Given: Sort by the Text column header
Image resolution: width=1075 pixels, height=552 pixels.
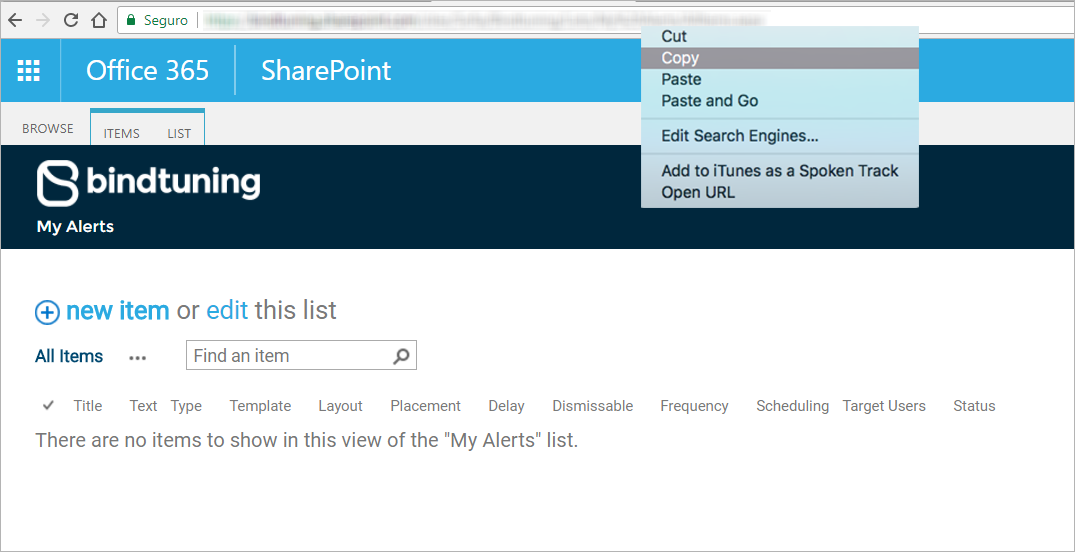Looking at the screenshot, I should (143, 406).
